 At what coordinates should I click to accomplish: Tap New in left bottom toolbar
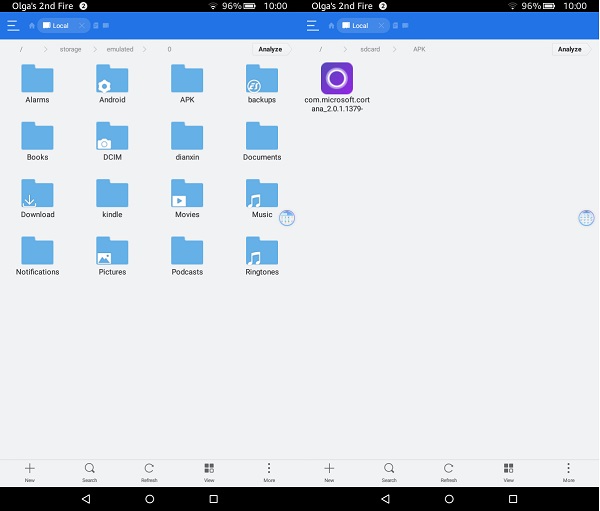30,472
